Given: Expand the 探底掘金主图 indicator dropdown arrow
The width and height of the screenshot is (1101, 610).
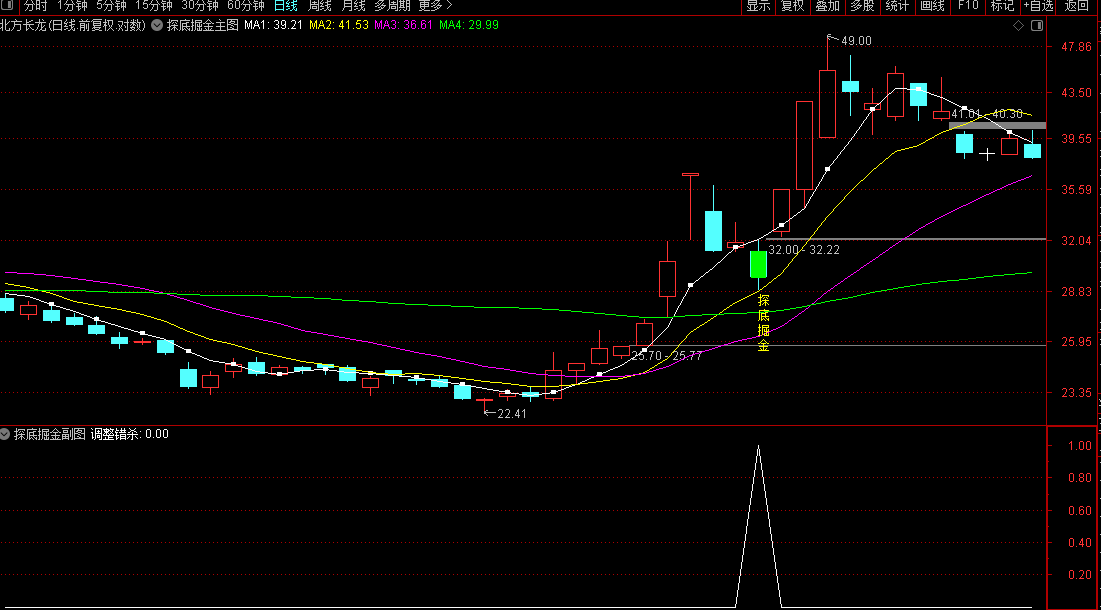Looking at the screenshot, I should coord(157,25).
